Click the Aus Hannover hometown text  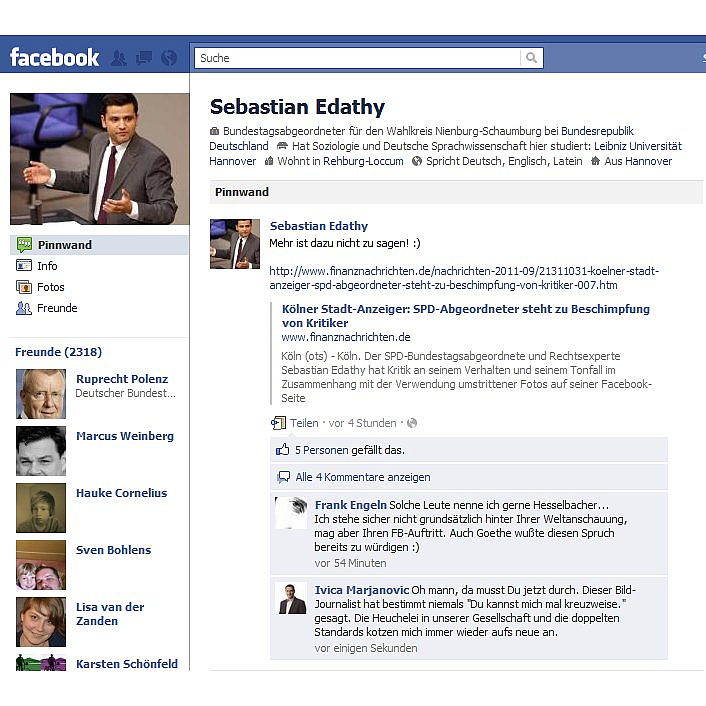point(638,161)
